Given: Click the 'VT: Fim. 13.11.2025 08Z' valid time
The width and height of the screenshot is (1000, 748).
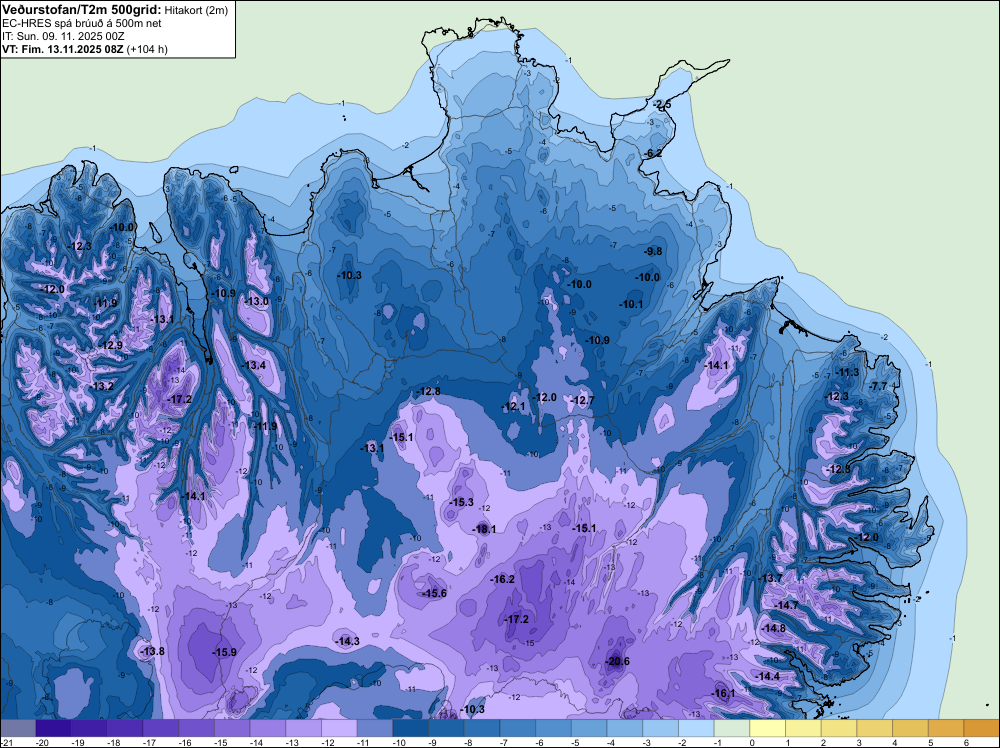Looking at the screenshot, I should click(63, 49).
